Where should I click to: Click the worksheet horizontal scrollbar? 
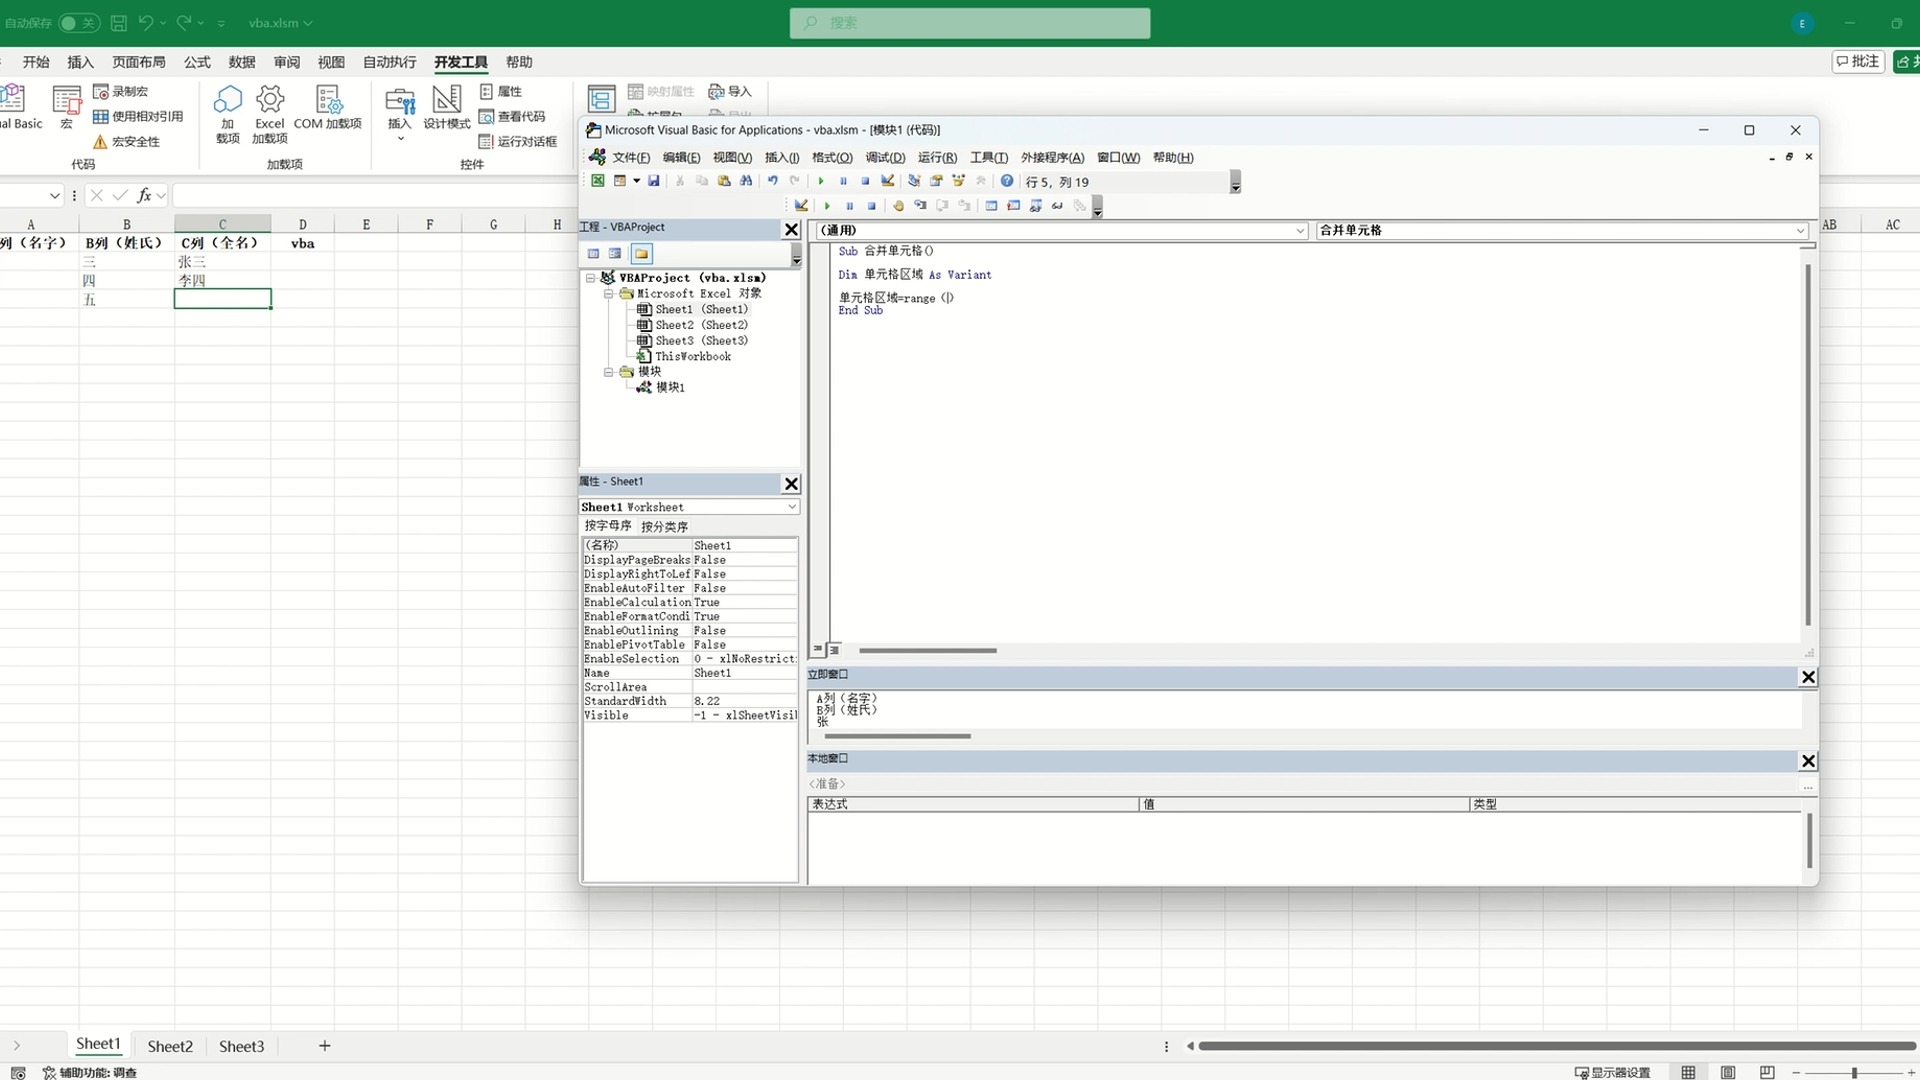(1557, 1046)
